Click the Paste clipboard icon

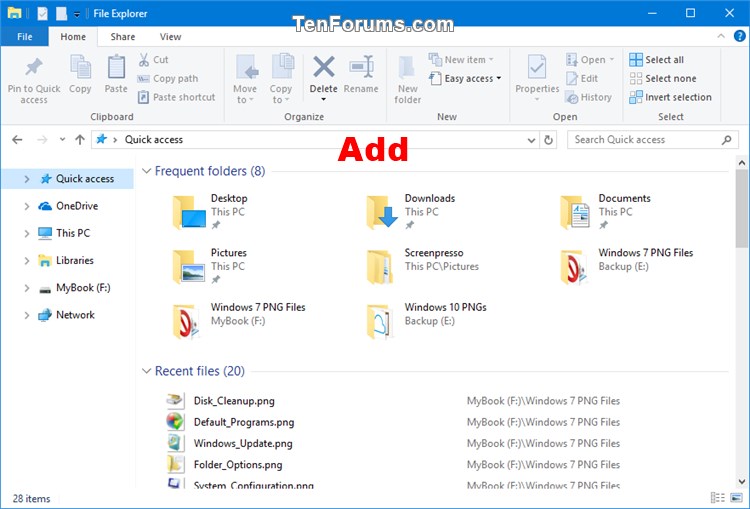(116, 67)
